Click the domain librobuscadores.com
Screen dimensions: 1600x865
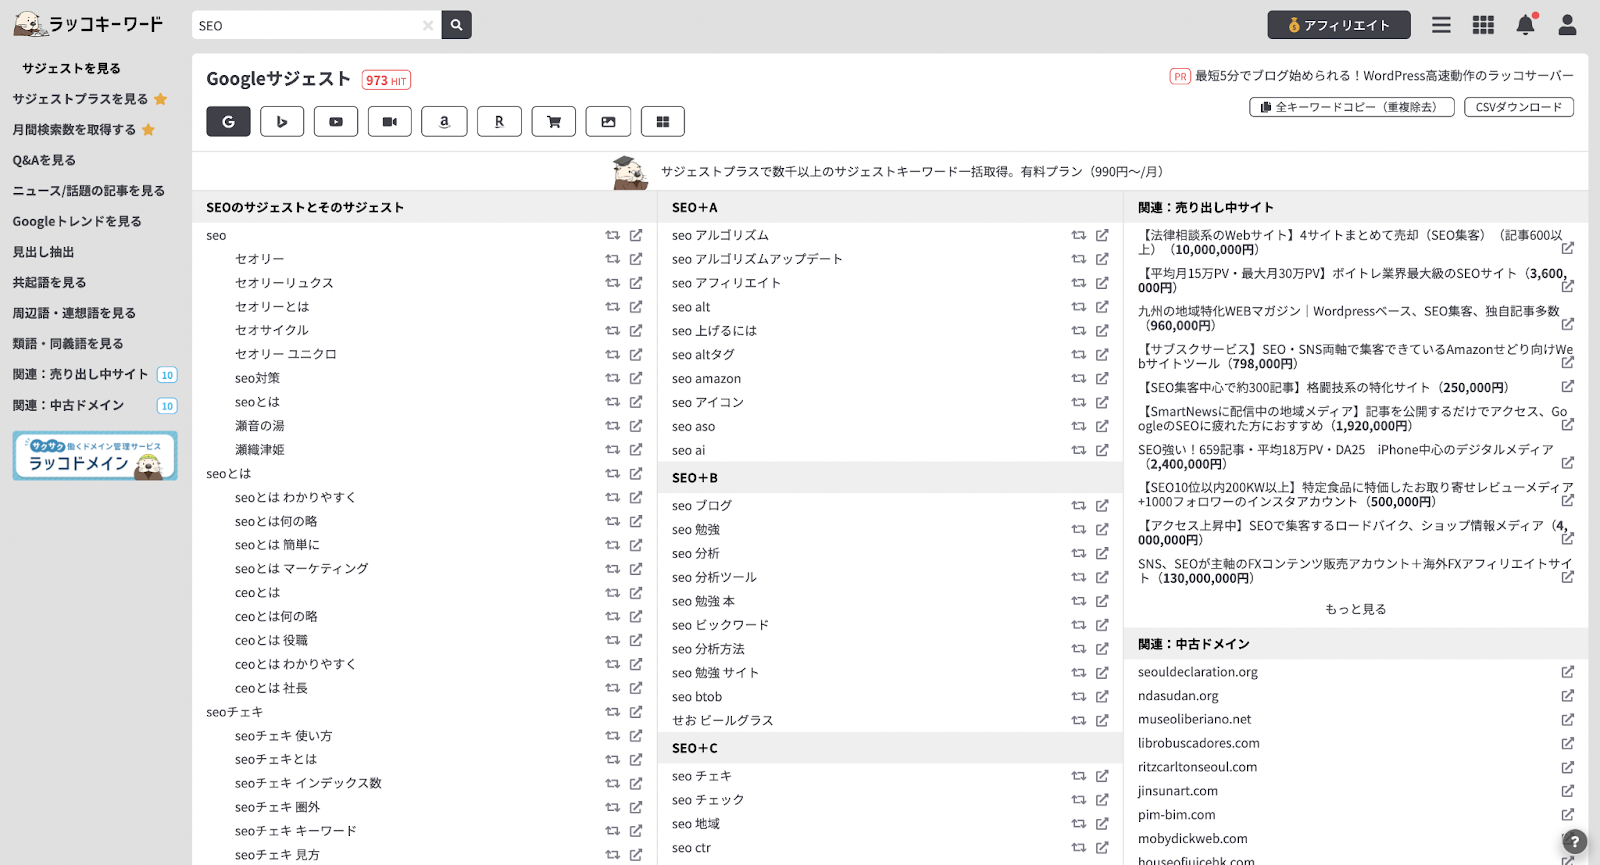click(x=1199, y=743)
